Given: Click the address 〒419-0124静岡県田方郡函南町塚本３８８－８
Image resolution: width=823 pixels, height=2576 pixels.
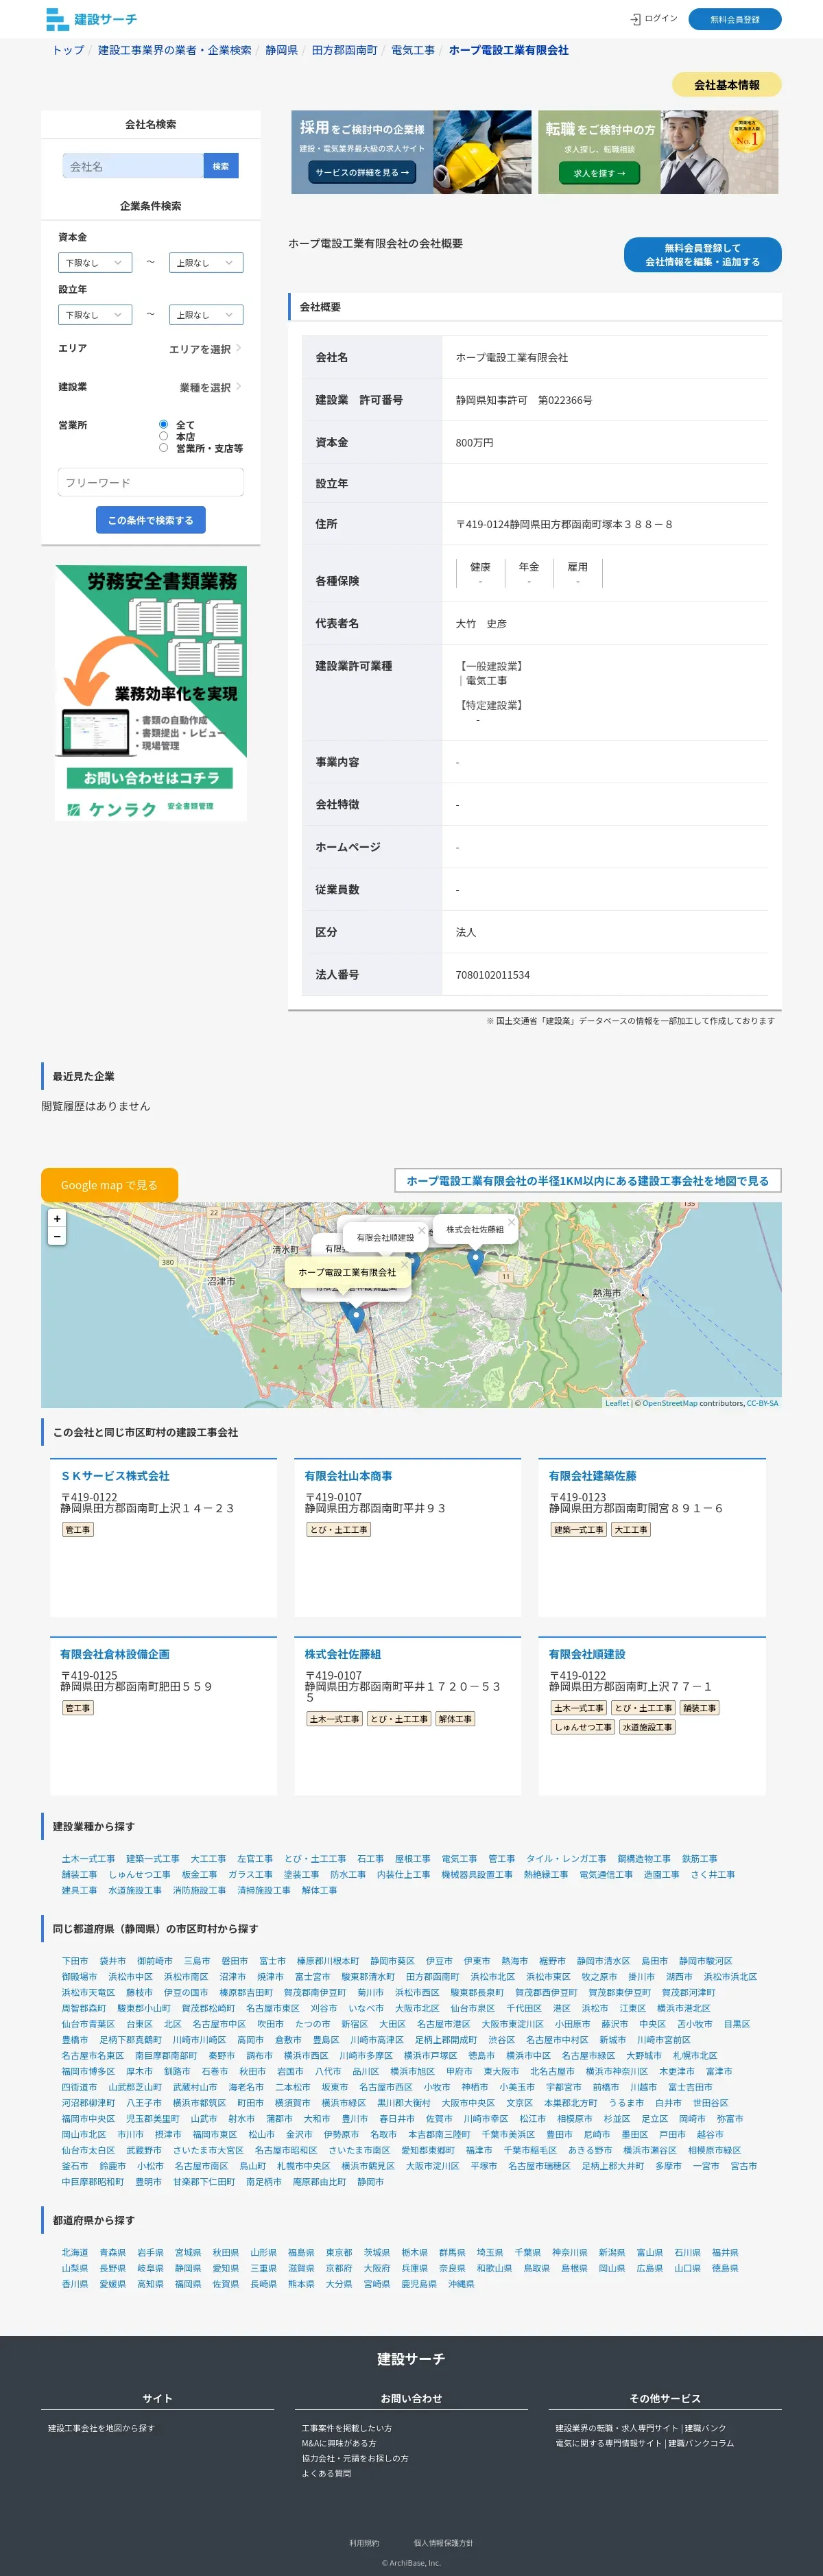Looking at the screenshot, I should click(x=564, y=524).
